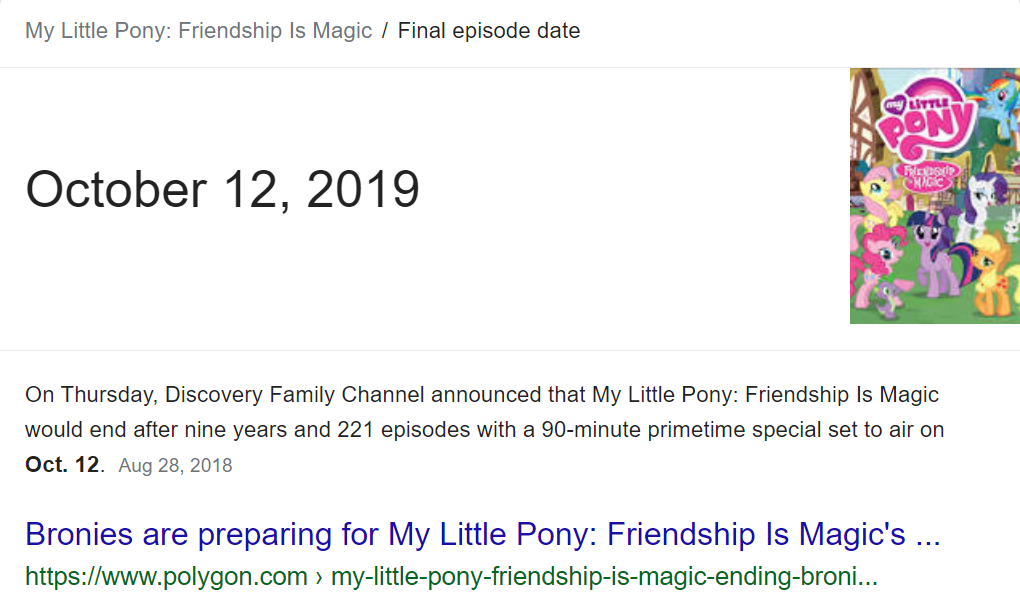
Task: Open the Bronies are preparing result title
Action: (482, 535)
